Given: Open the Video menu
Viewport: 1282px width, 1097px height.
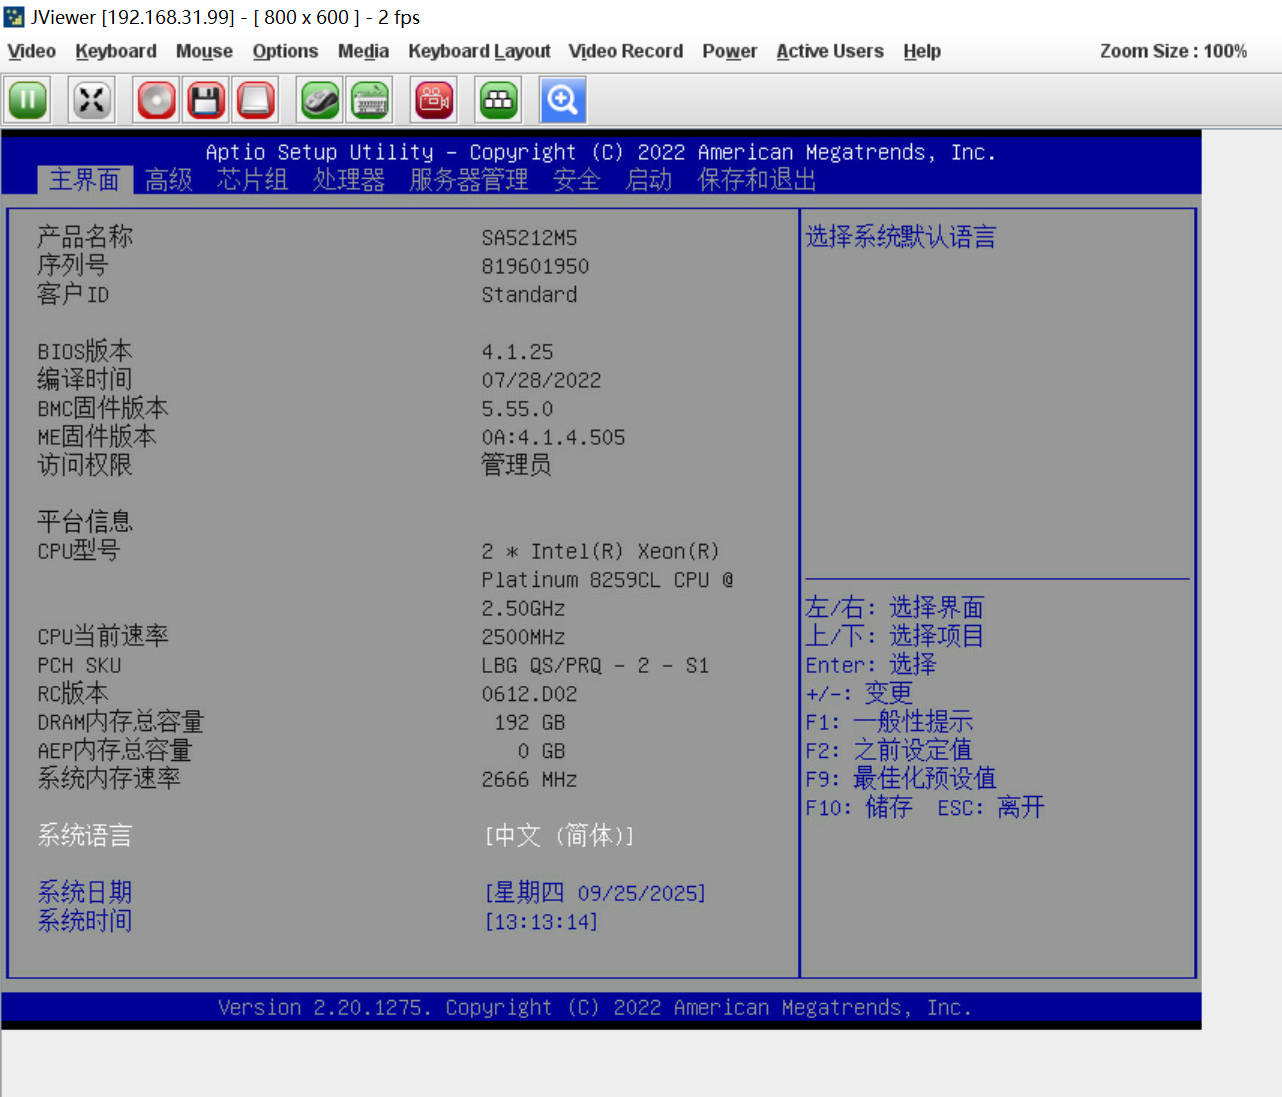Looking at the screenshot, I should (31, 51).
